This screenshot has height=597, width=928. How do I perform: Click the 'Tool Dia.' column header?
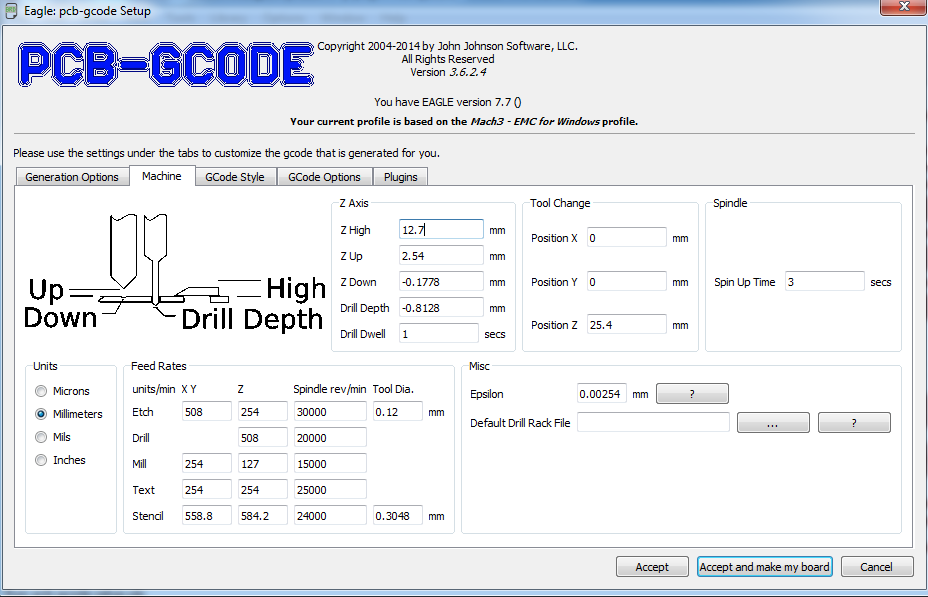coord(393,389)
